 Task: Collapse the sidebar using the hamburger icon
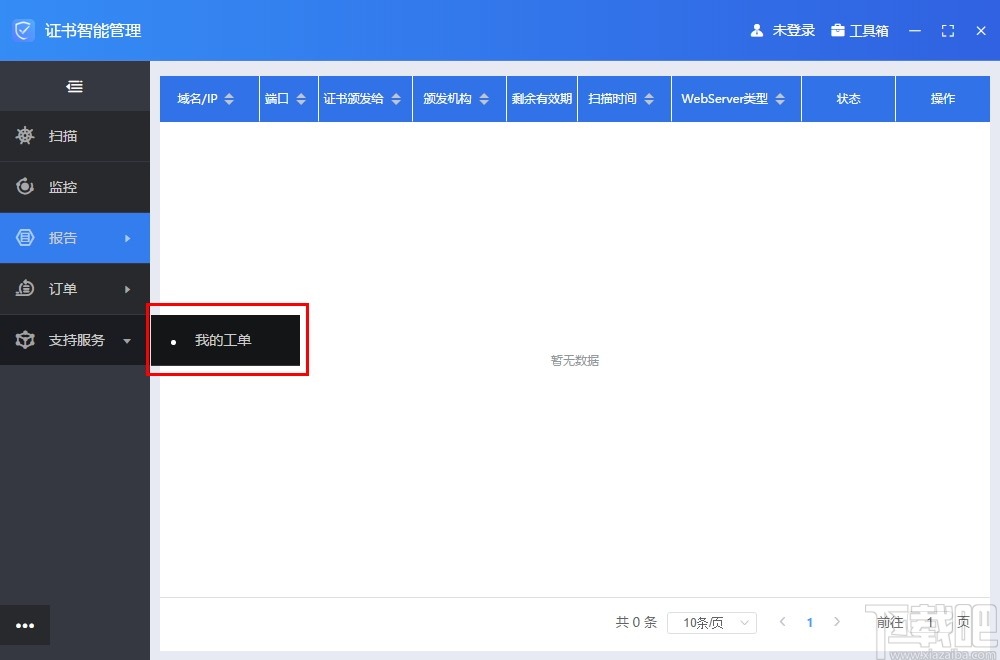tap(74, 86)
